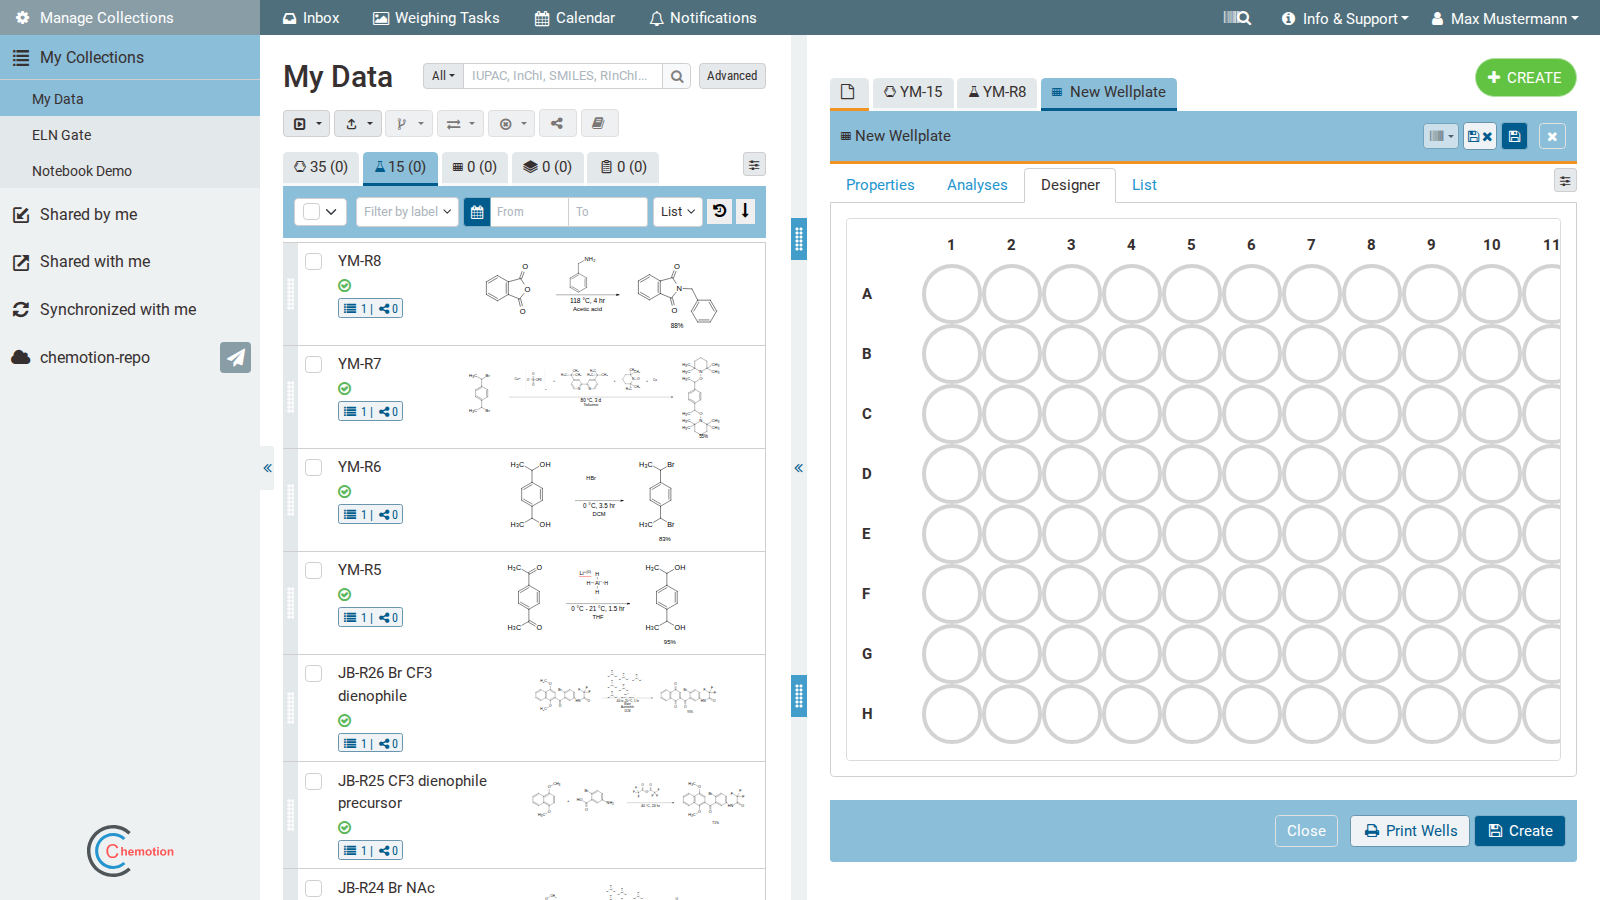Click the Advanced search button
The width and height of the screenshot is (1600, 900).
click(x=732, y=76)
